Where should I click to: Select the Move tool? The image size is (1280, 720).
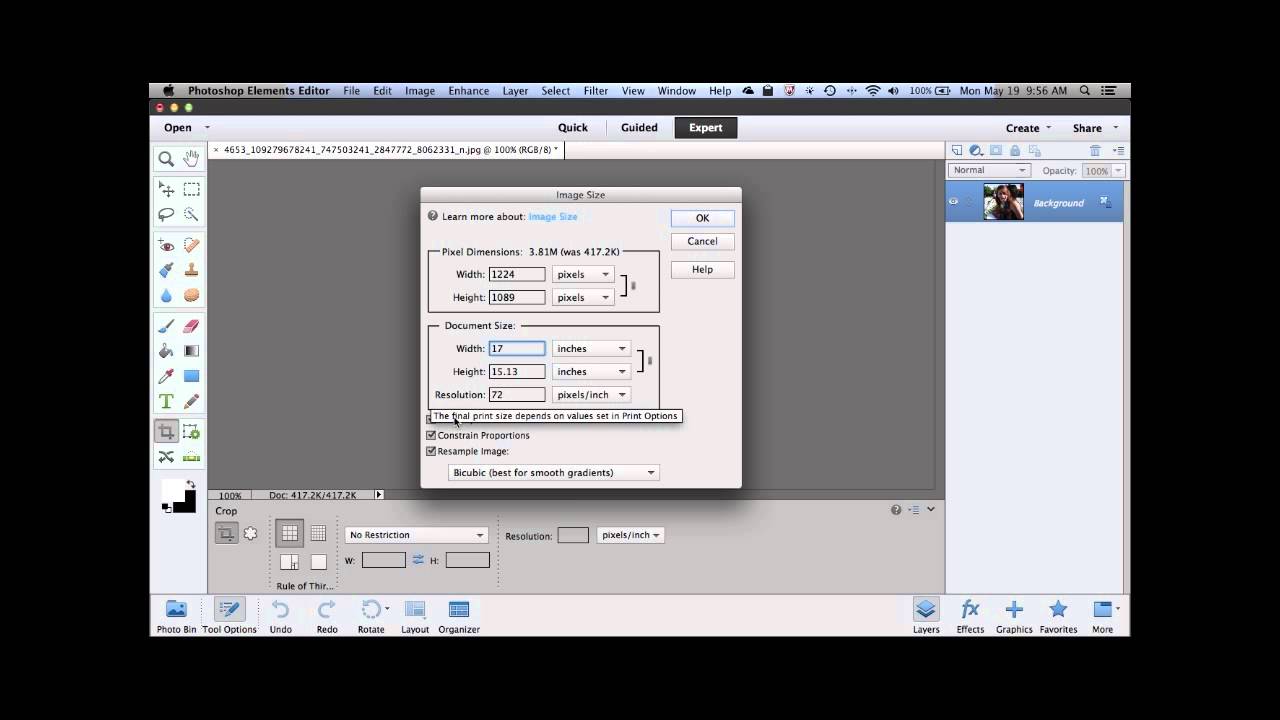point(166,189)
